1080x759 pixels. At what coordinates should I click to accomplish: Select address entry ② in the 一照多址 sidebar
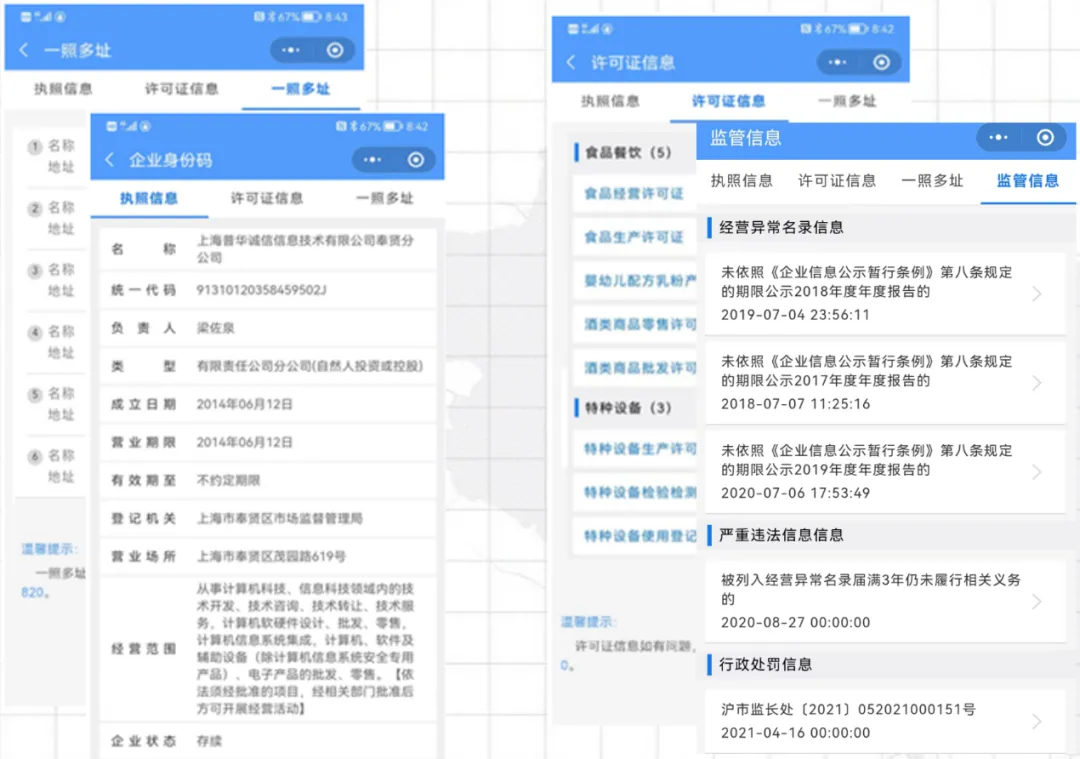[x=50, y=218]
